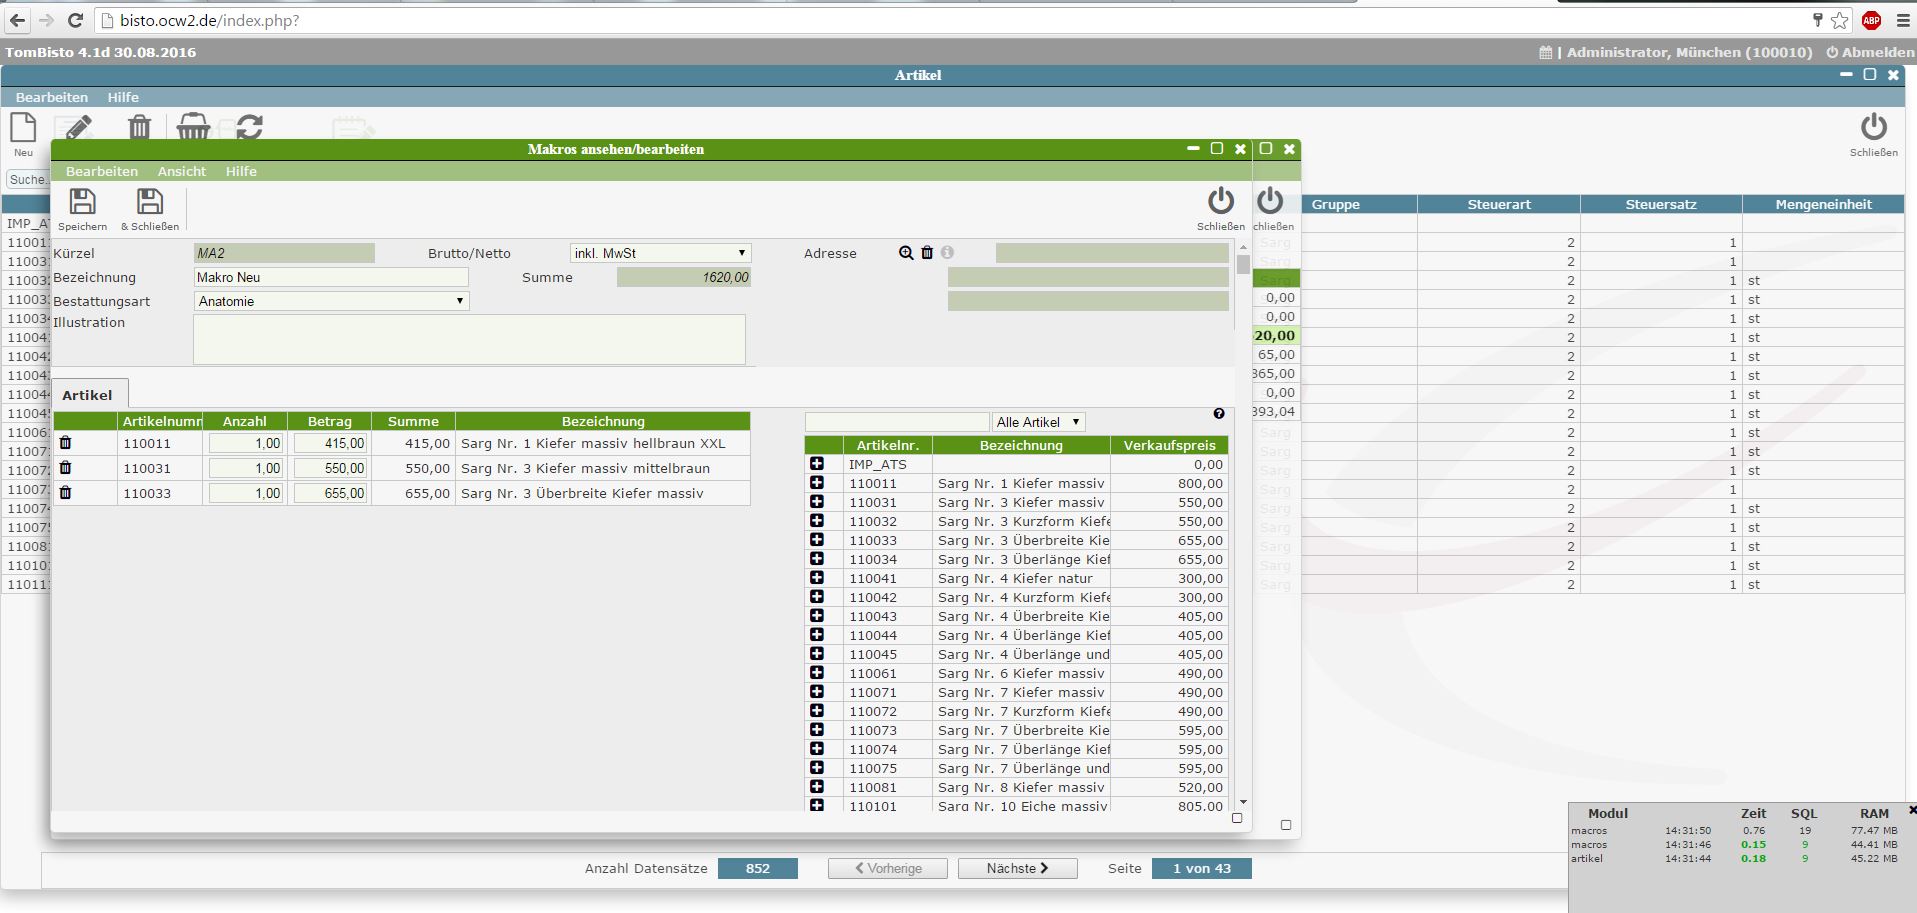Add article 110041 with plus icon

tap(817, 578)
